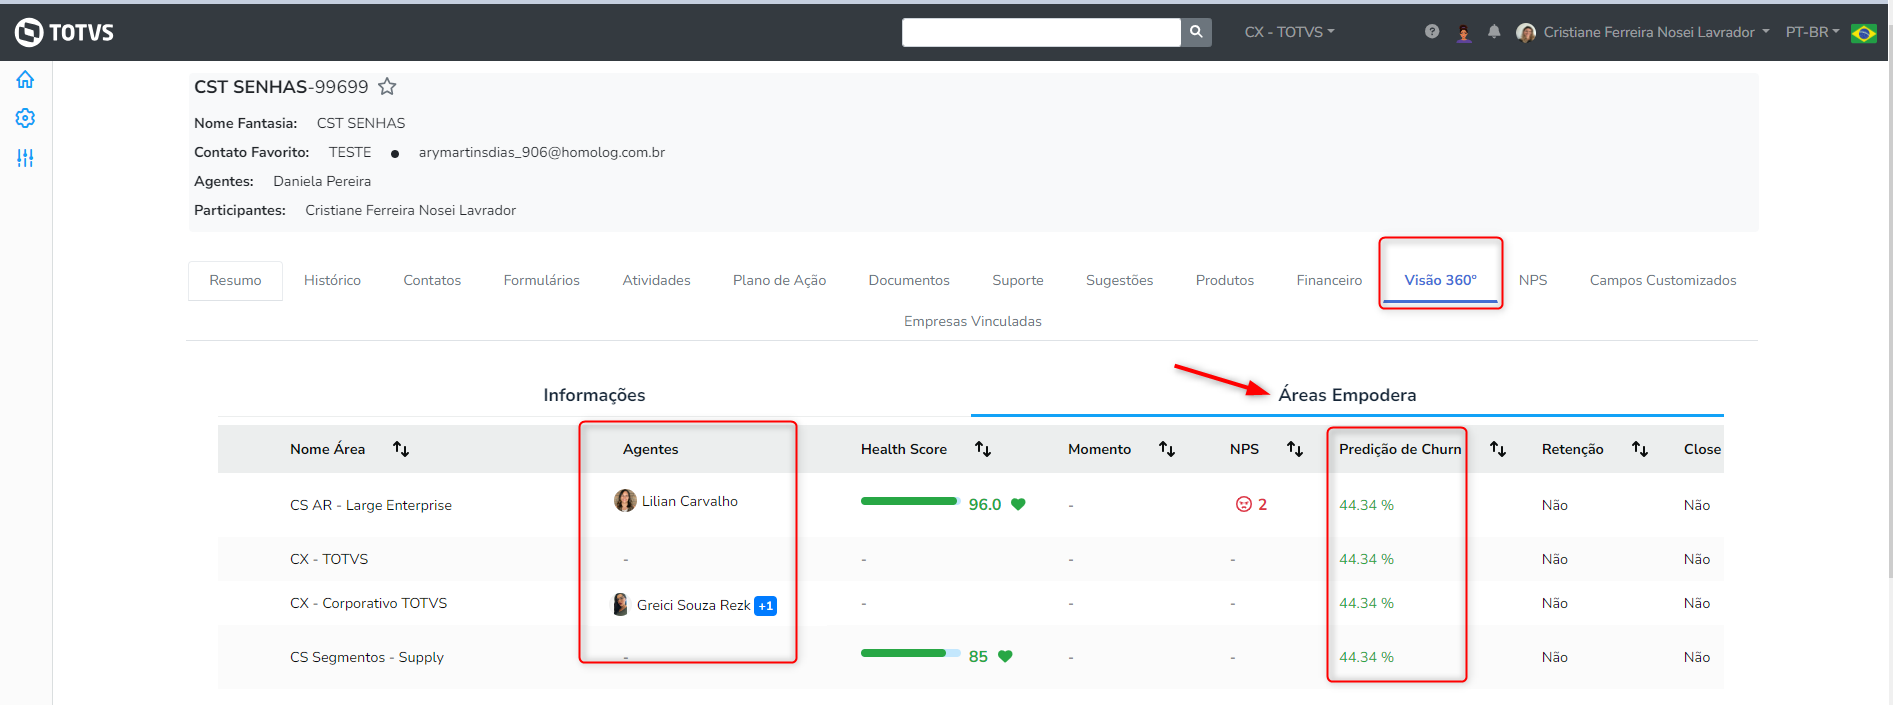
Task: Click the 85 health score bar
Action: [x=910, y=653]
